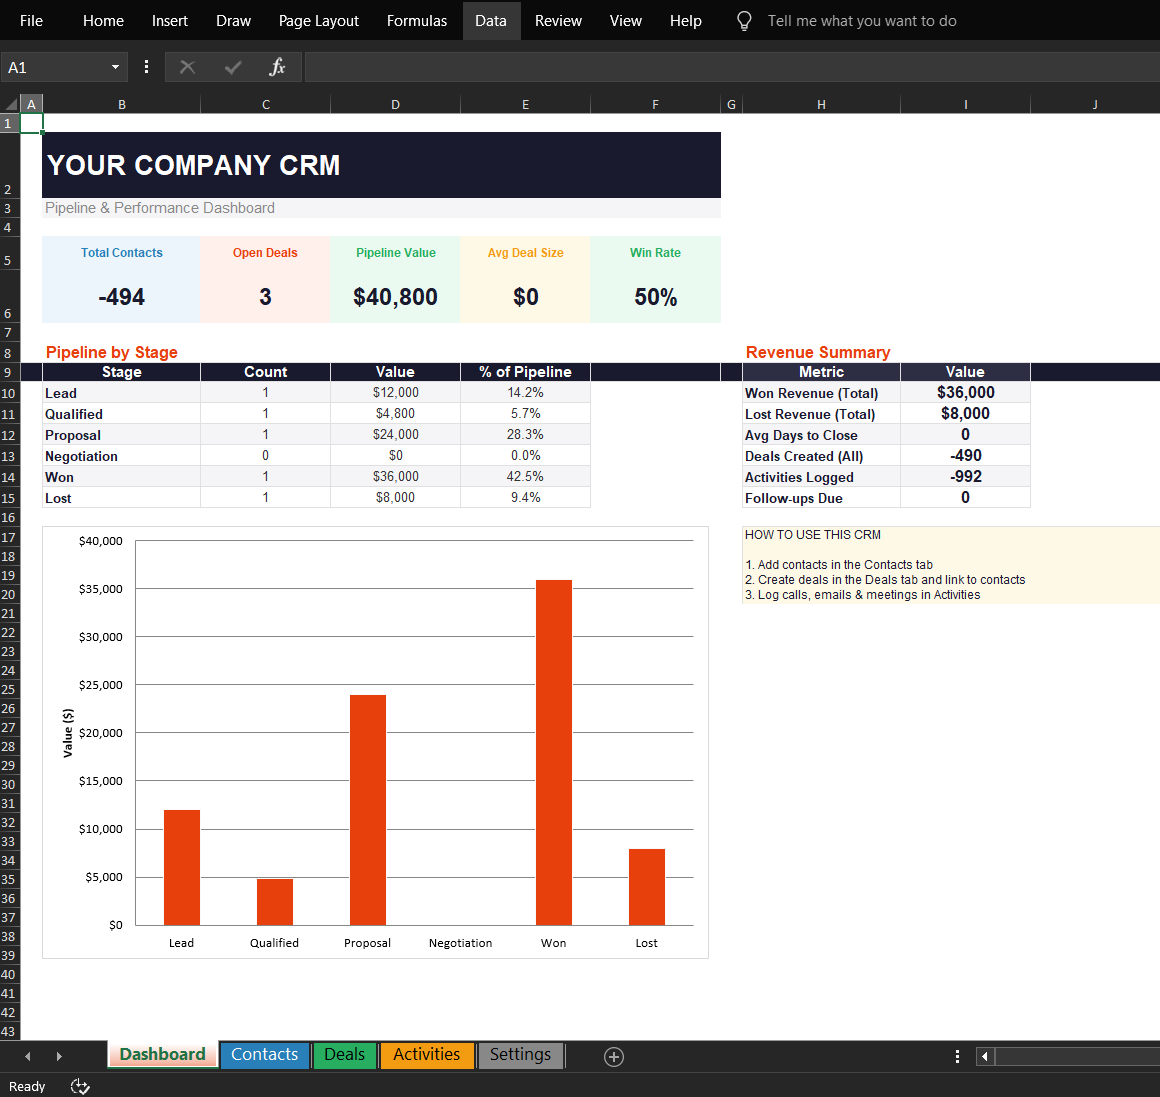This screenshot has width=1160, height=1097.
Task: Click the row 10 header labeled Lead
Action: pyautogui.click(x=10, y=392)
